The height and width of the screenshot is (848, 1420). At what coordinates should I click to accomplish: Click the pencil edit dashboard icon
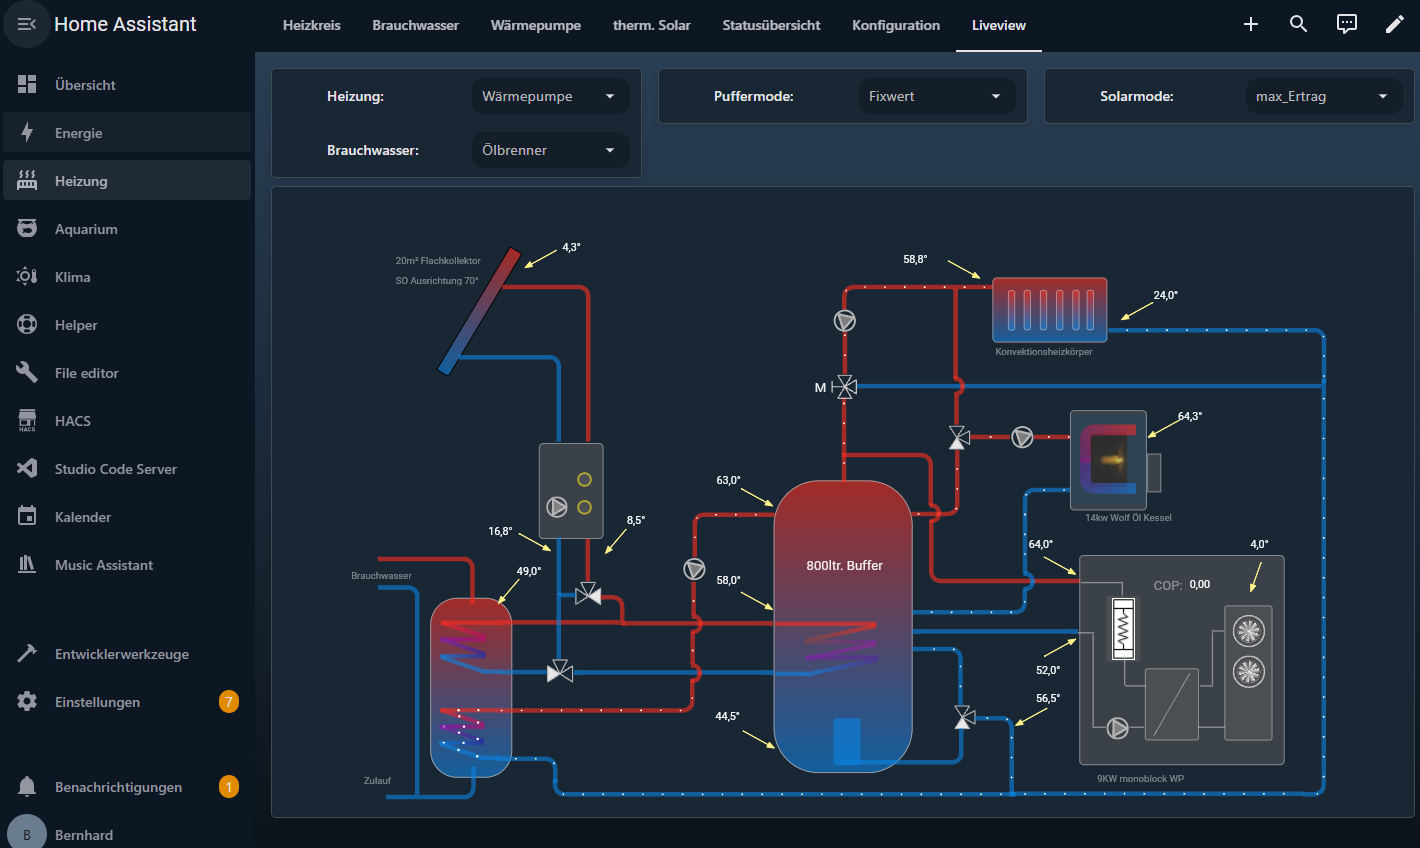pos(1394,24)
